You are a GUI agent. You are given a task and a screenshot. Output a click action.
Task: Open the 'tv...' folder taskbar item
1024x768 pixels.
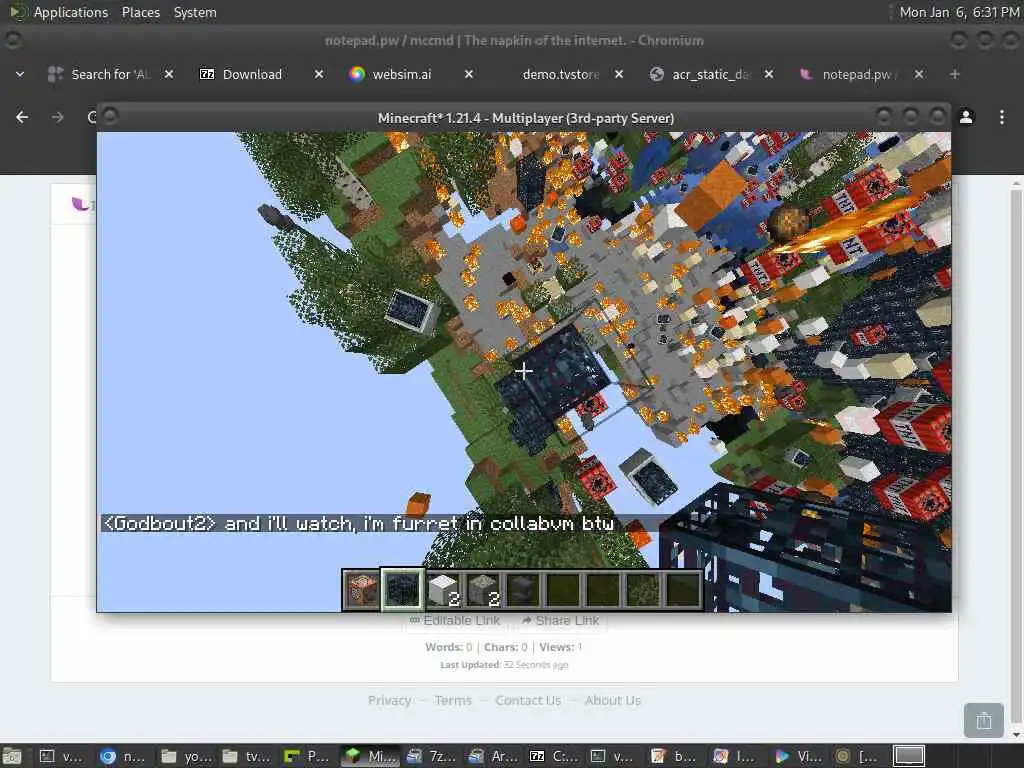[x=247, y=756]
